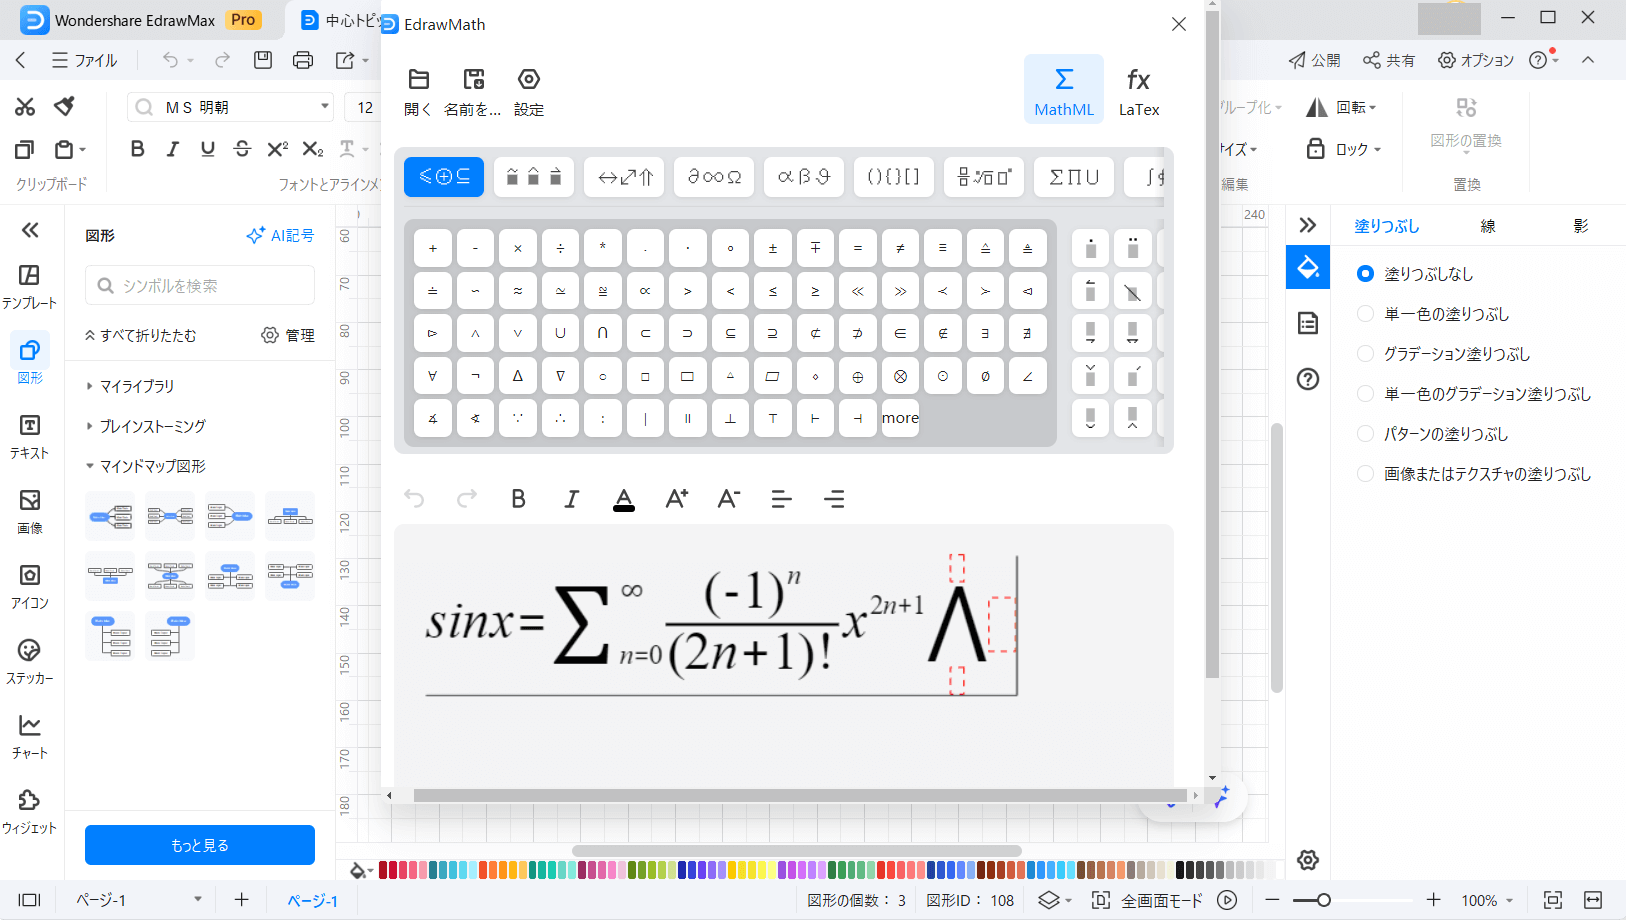Open the 回転 rotate dropdown
1626x920 pixels.
click(x=1342, y=107)
